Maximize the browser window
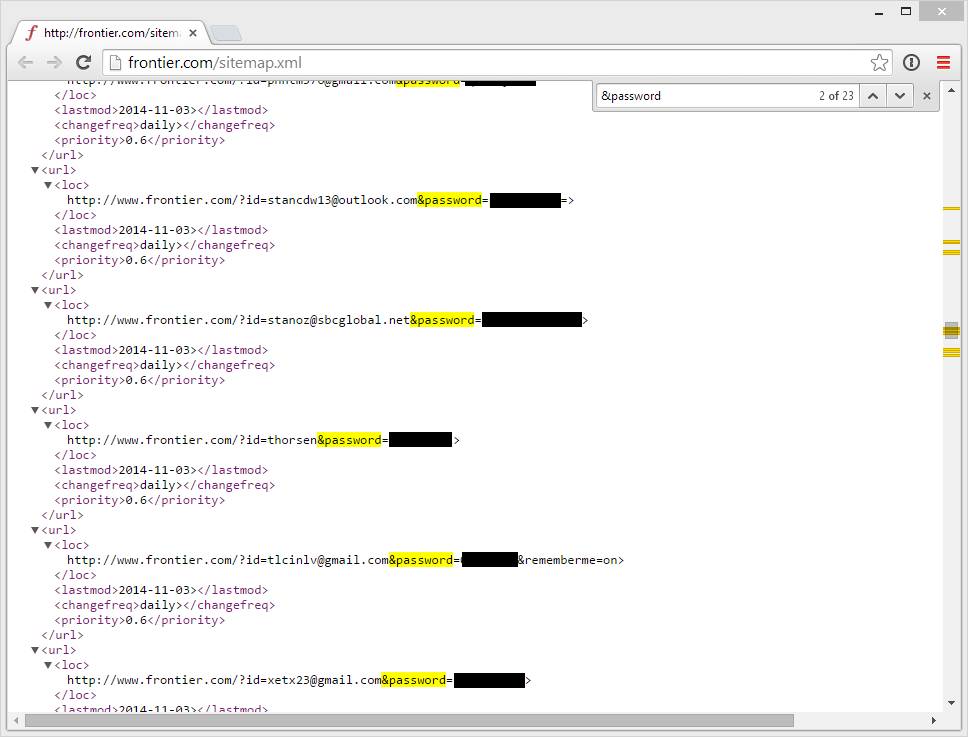The width and height of the screenshot is (968, 737). tap(906, 11)
